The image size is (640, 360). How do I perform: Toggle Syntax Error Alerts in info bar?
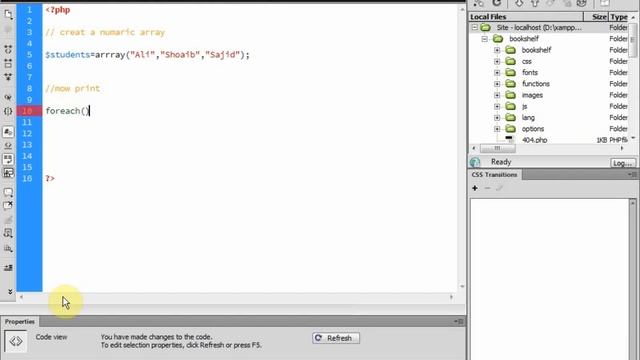8,173
